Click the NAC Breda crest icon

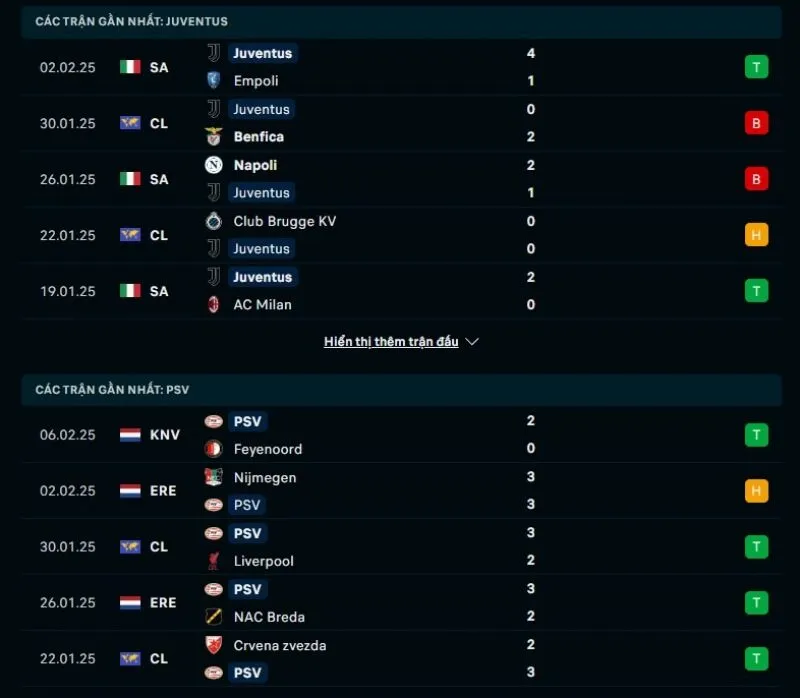tap(213, 618)
